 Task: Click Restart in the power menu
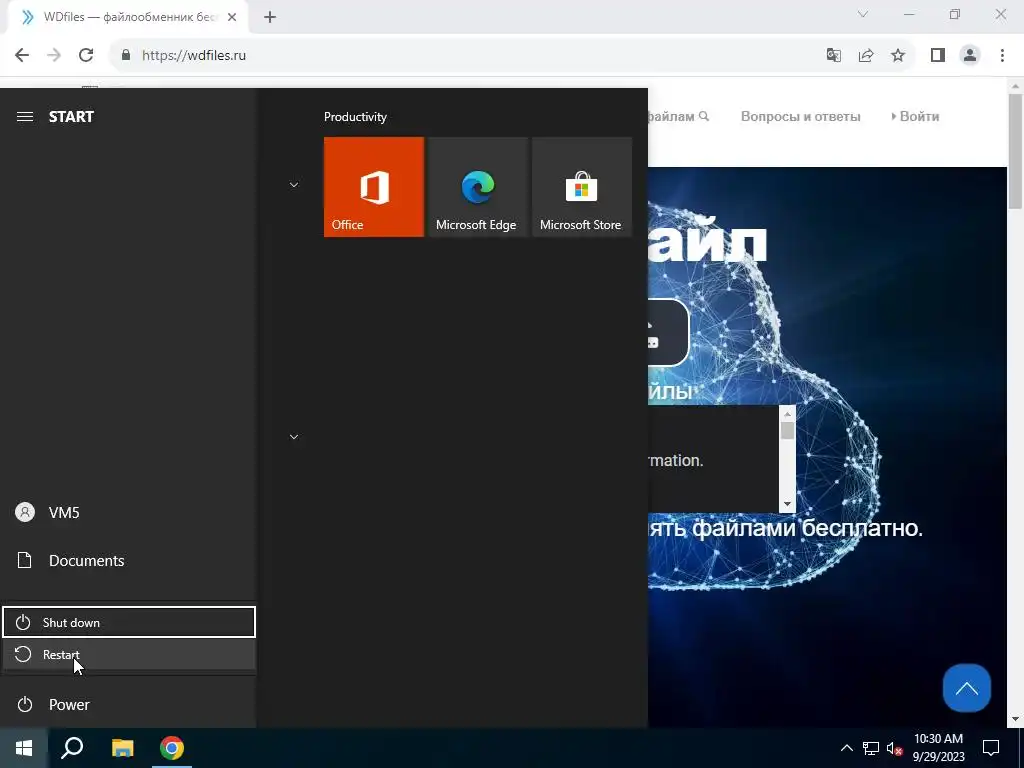(x=129, y=654)
